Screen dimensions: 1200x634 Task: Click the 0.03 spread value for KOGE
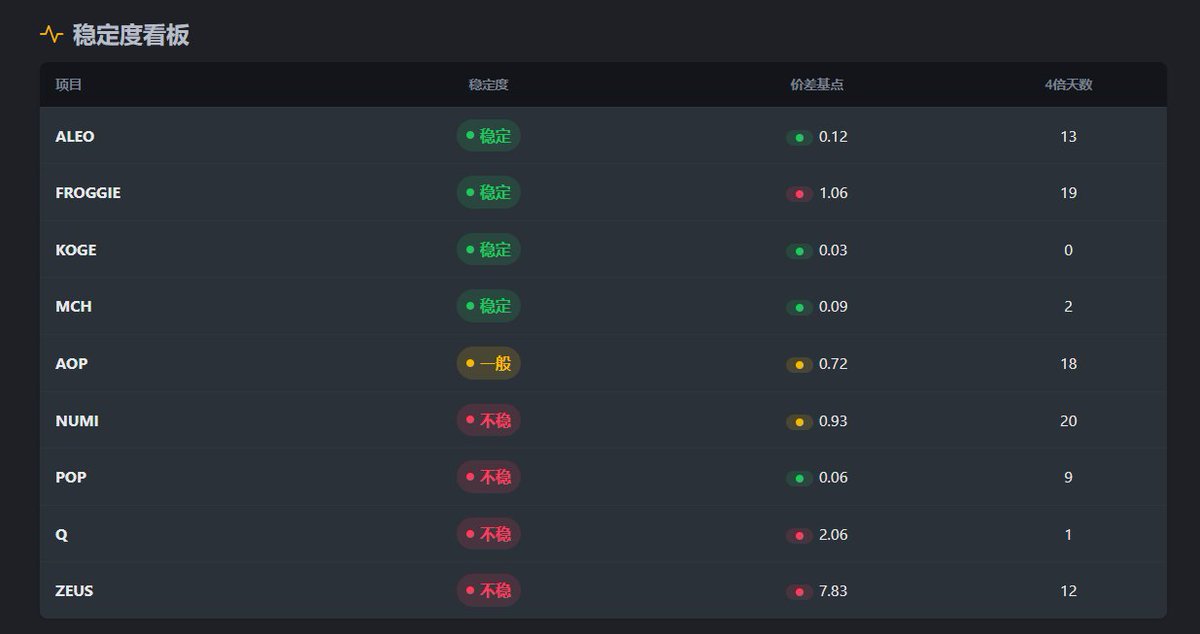point(833,250)
